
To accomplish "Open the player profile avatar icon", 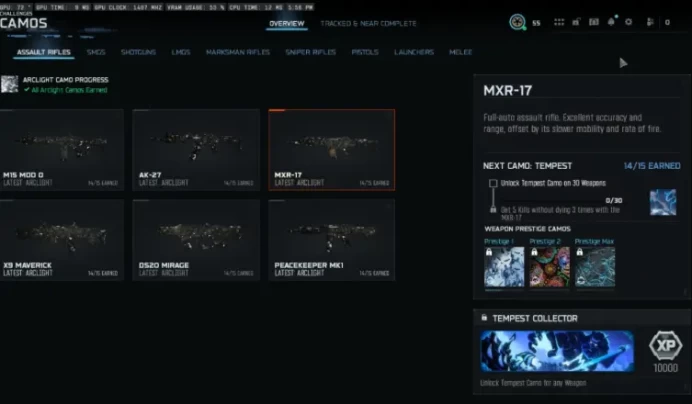I will tap(517, 22).
